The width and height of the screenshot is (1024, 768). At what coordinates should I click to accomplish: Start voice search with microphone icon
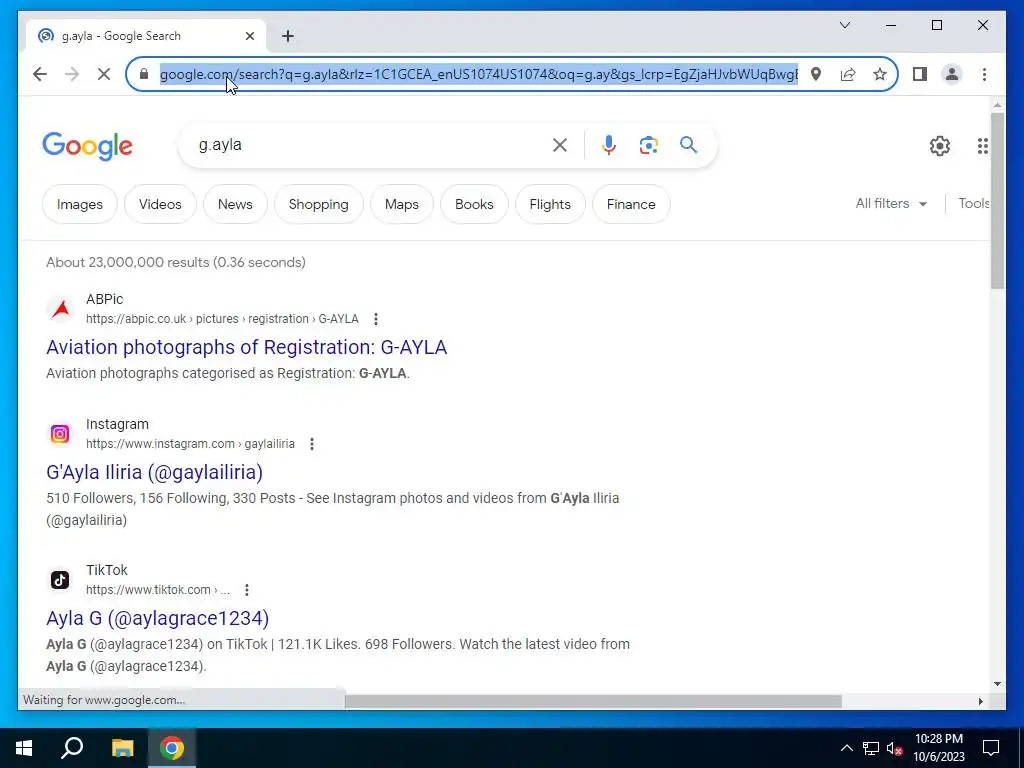[609, 145]
